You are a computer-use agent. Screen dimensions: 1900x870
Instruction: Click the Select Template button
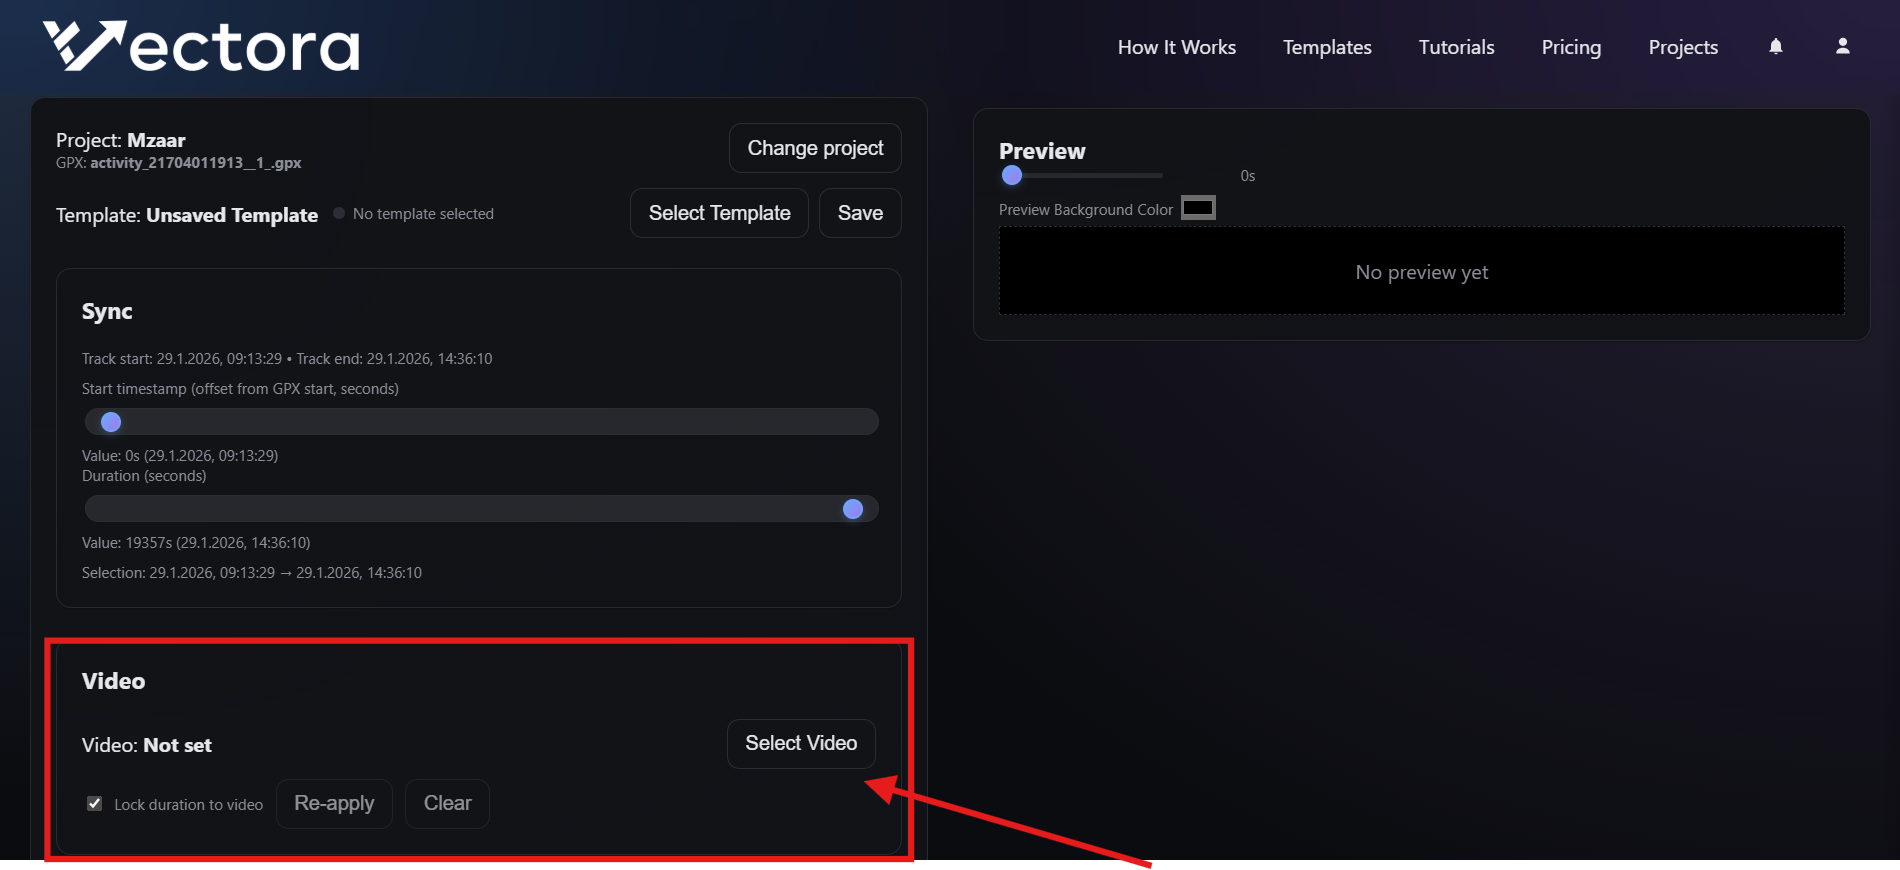point(719,213)
